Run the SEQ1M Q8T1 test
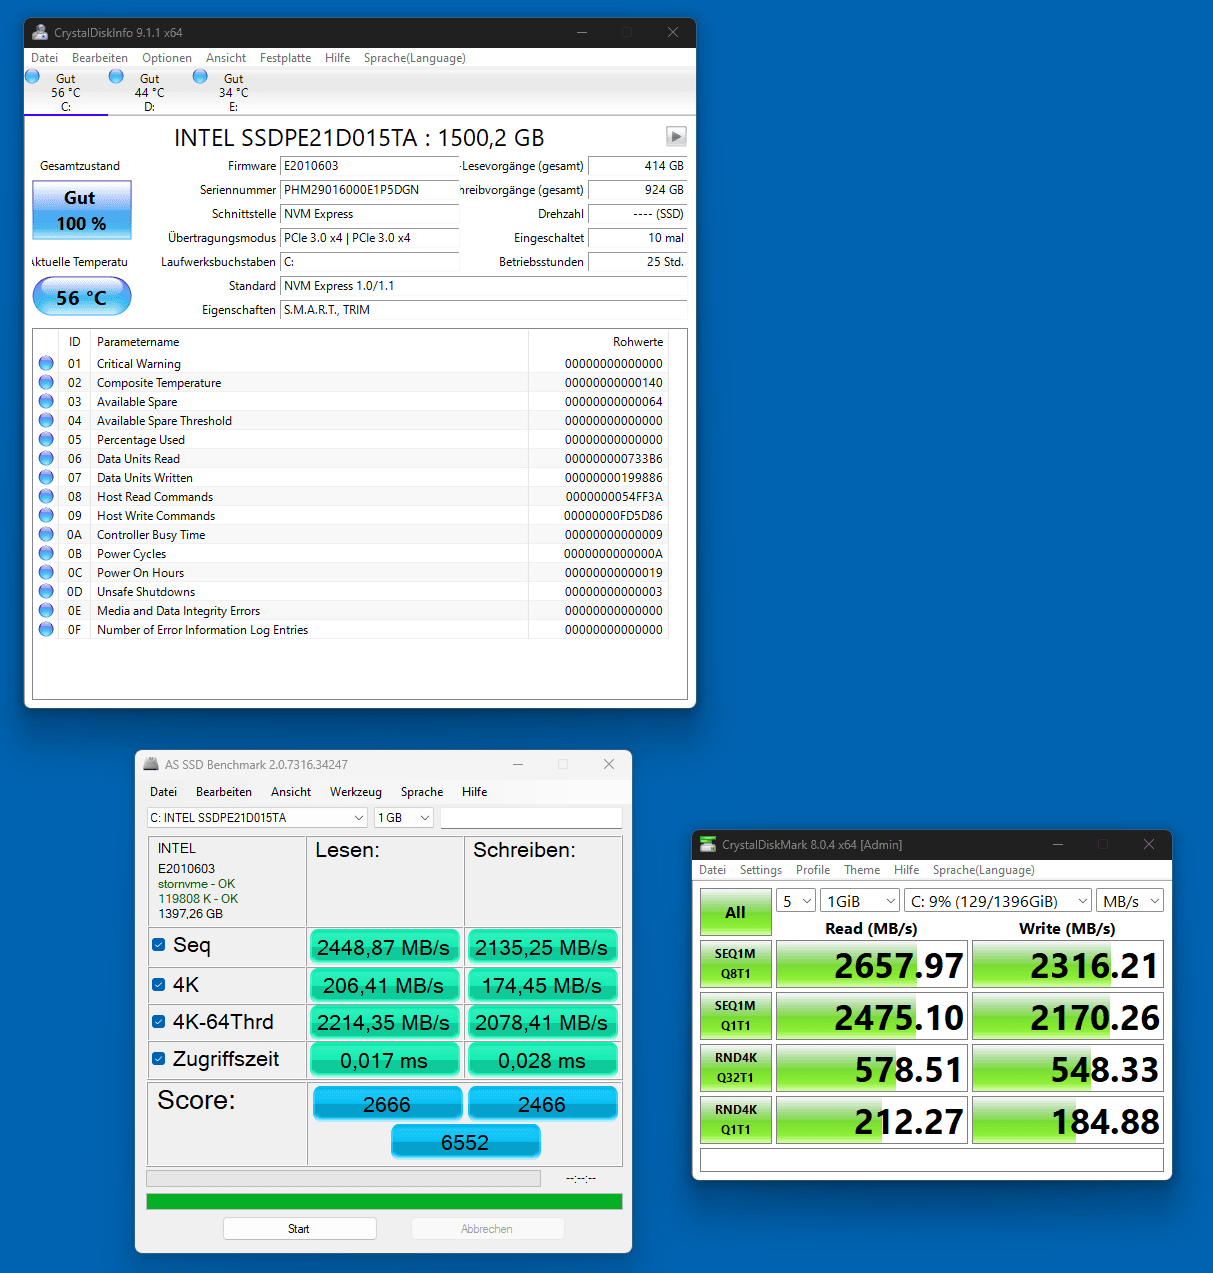The width and height of the screenshot is (1213, 1273). (x=736, y=964)
